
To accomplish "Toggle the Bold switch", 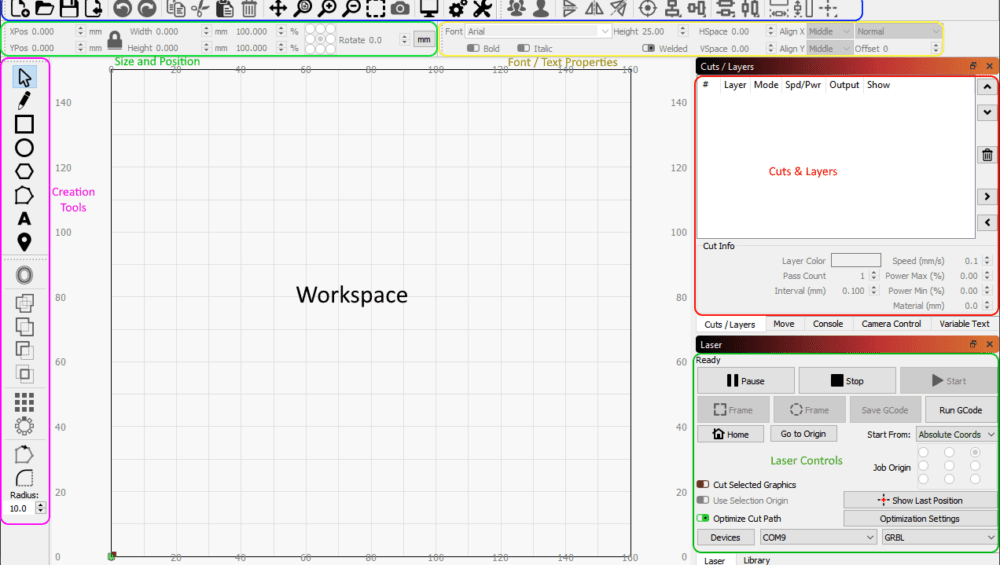I will (x=473, y=48).
